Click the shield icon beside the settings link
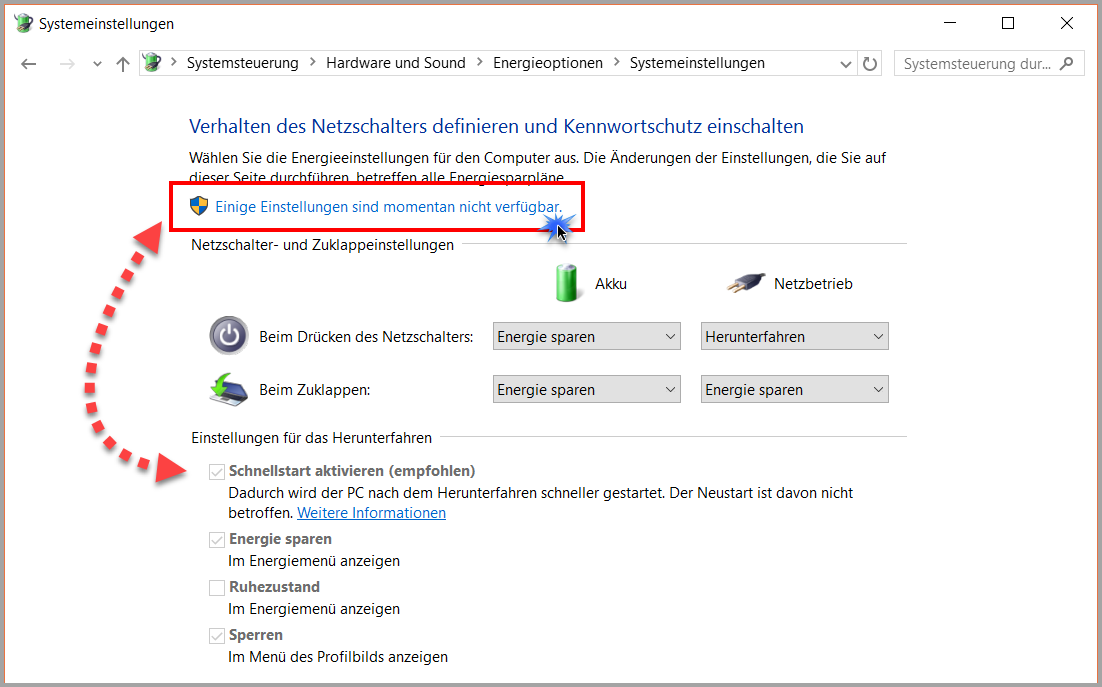 (x=198, y=205)
